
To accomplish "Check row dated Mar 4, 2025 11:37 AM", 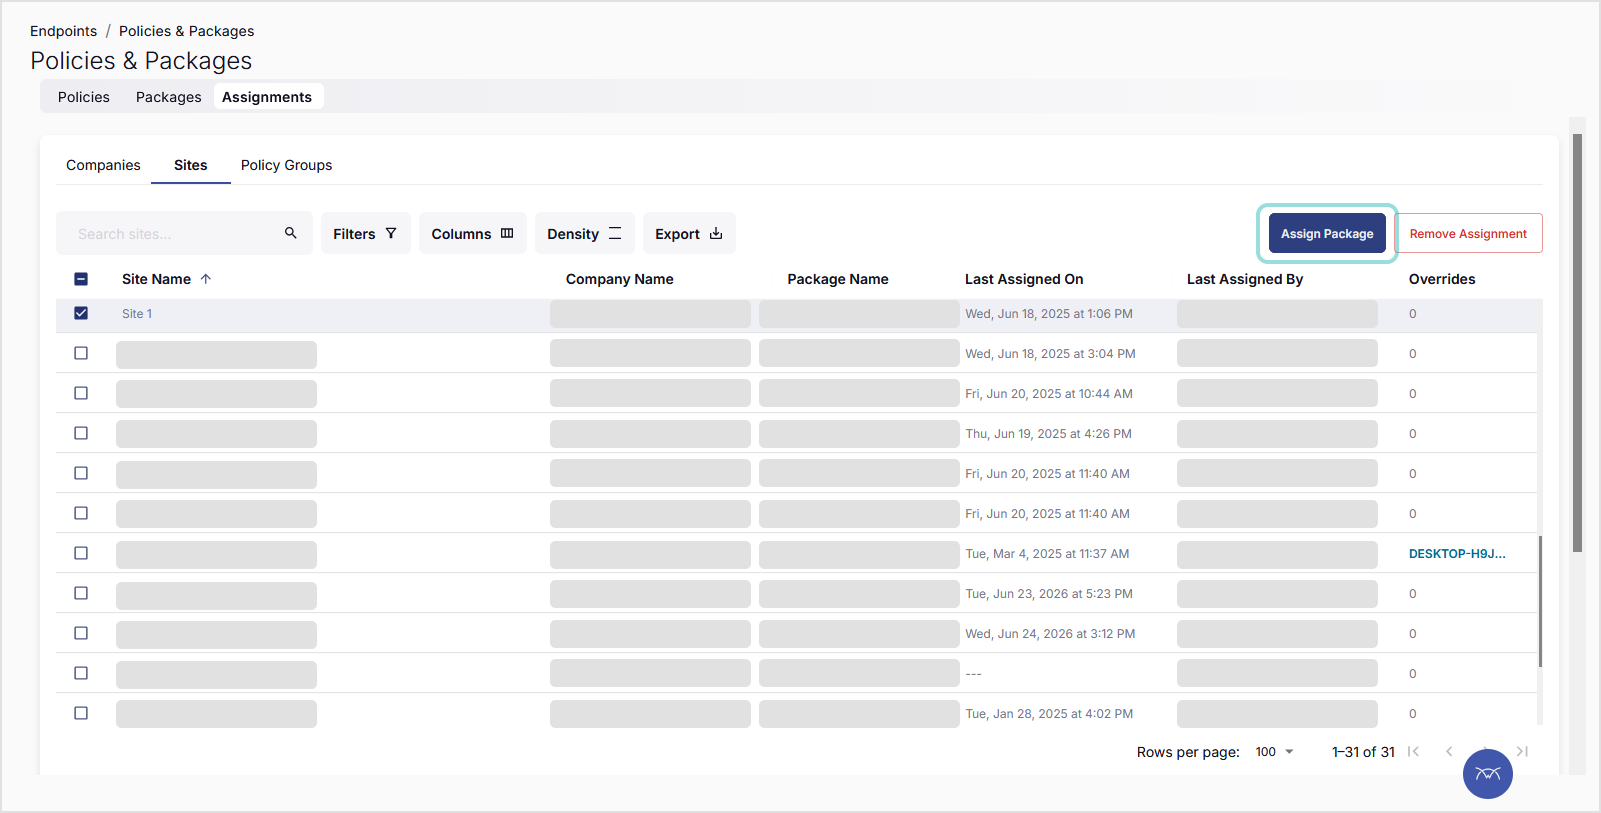I will 81,553.
